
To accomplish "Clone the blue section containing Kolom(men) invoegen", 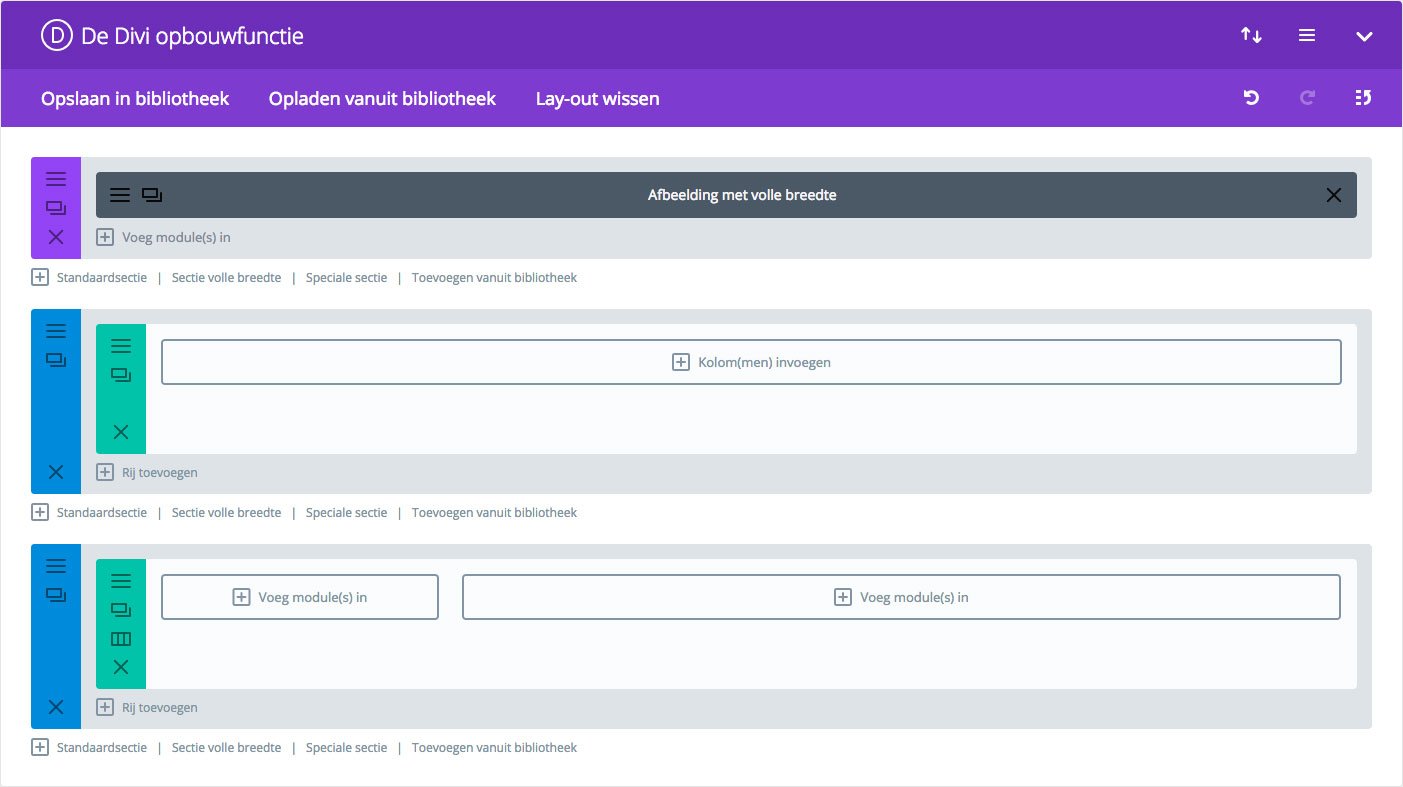I will click(56, 360).
